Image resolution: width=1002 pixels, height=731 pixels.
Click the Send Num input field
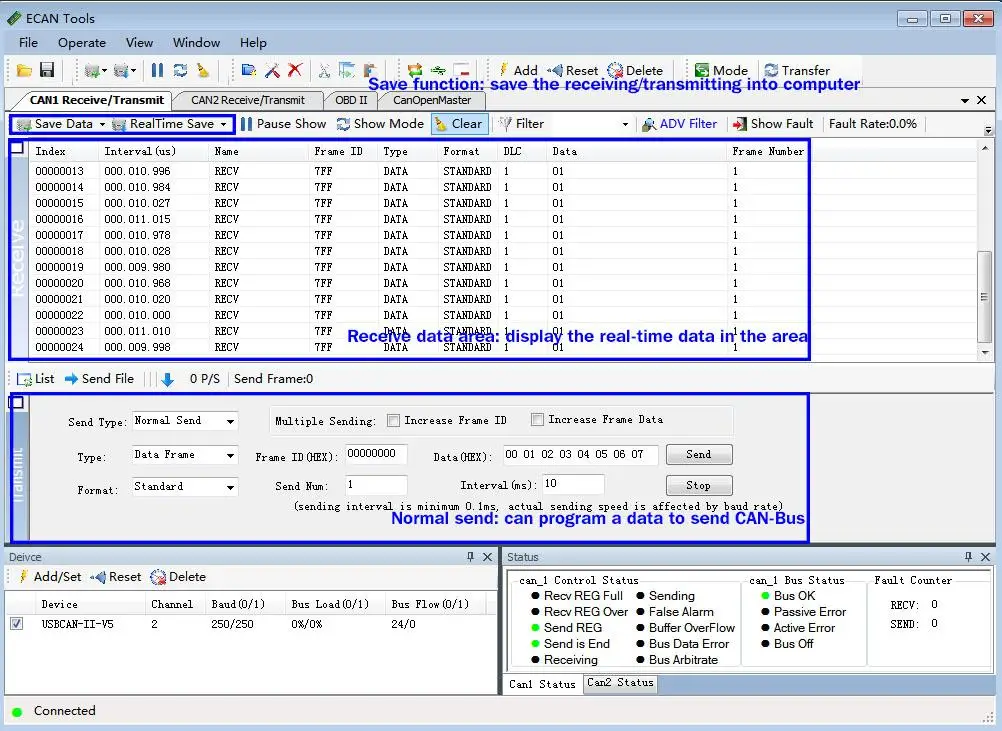(376, 485)
